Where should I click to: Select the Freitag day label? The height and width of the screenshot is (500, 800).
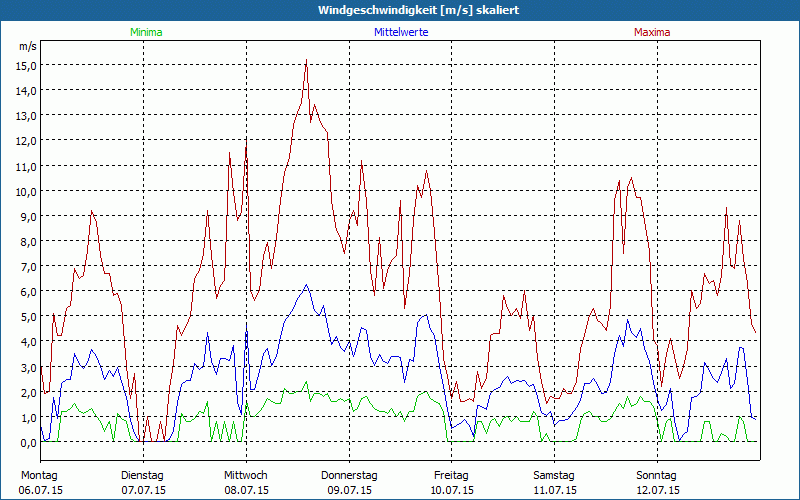coord(452,475)
